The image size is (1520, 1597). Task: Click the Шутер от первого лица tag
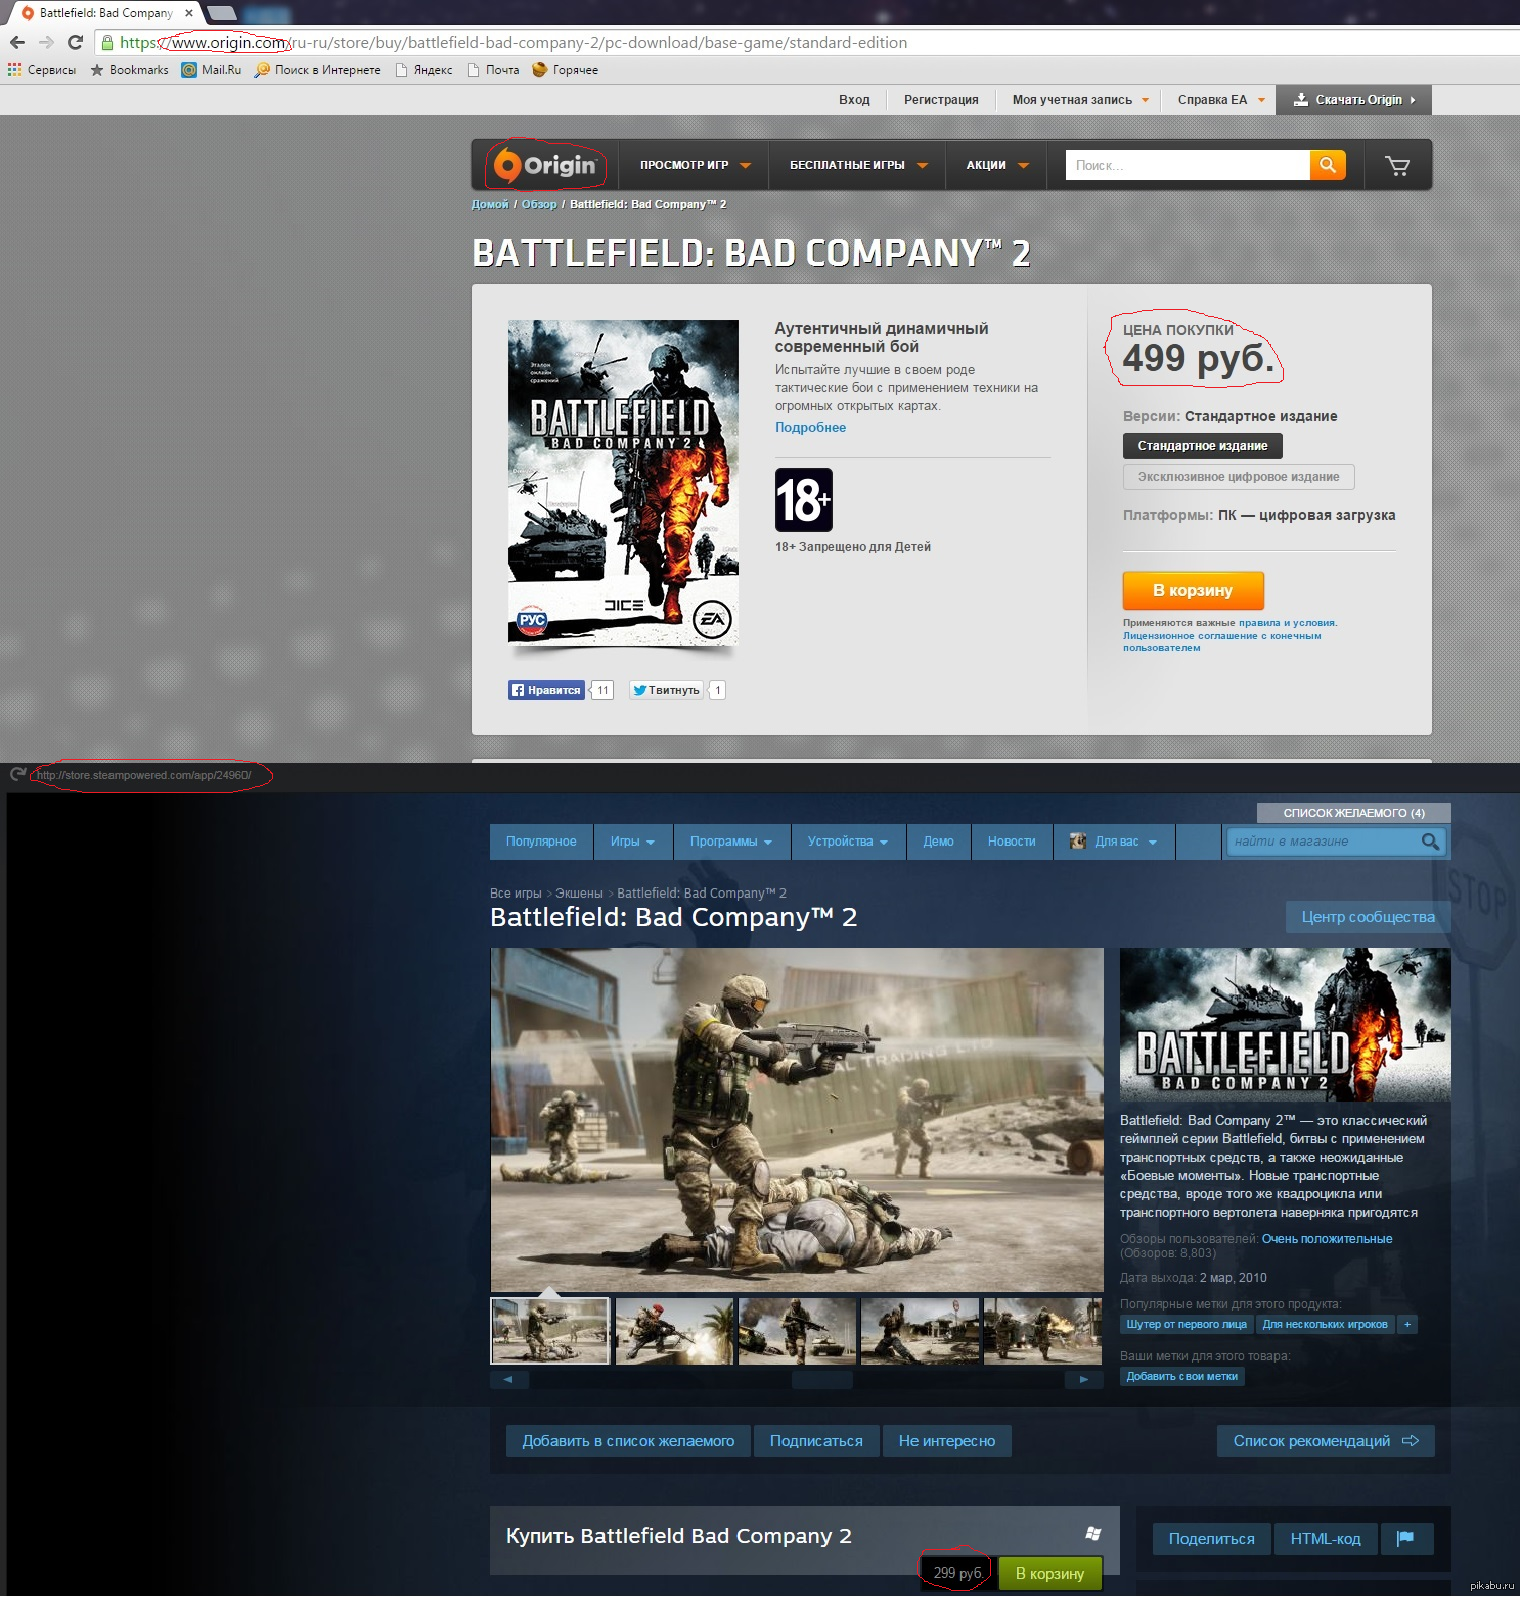tap(1187, 1324)
